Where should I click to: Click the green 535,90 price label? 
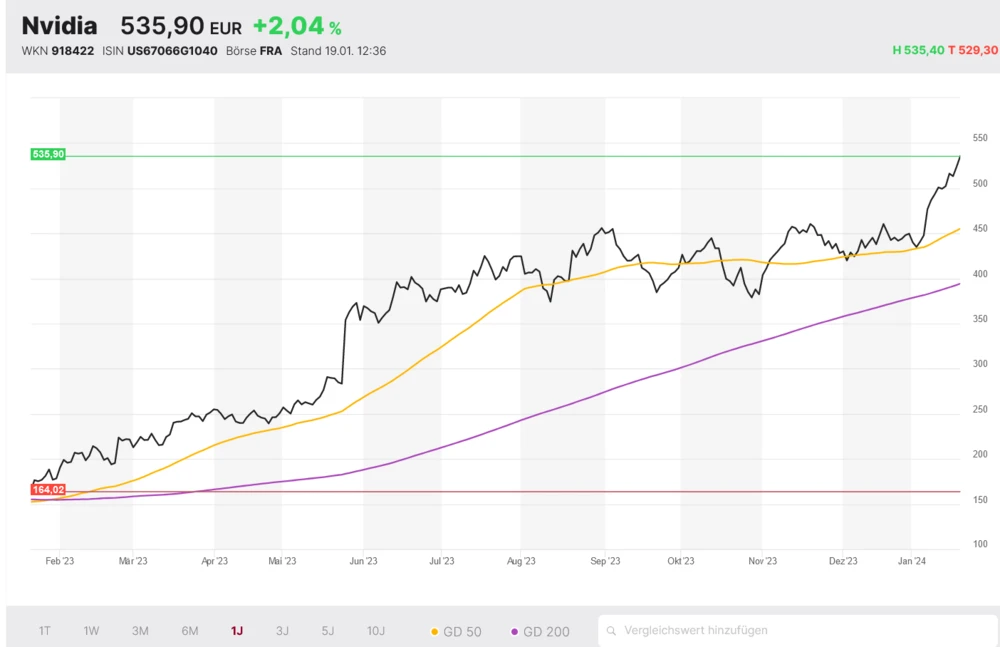click(x=48, y=154)
